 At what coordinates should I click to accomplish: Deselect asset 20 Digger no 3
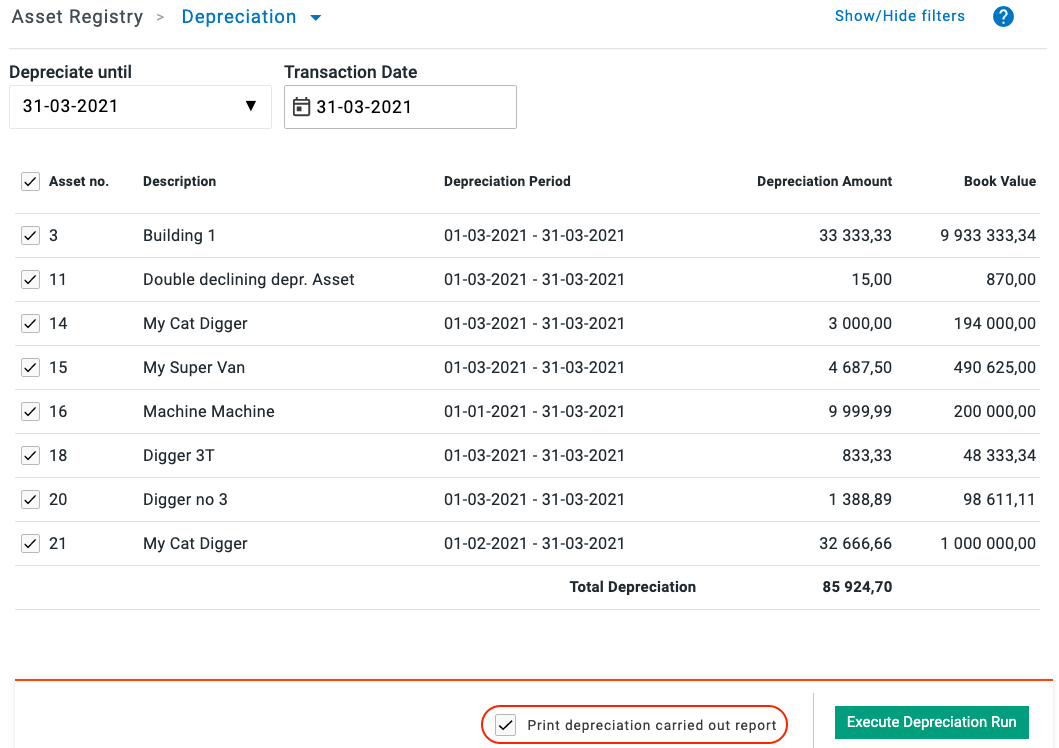tap(30, 500)
